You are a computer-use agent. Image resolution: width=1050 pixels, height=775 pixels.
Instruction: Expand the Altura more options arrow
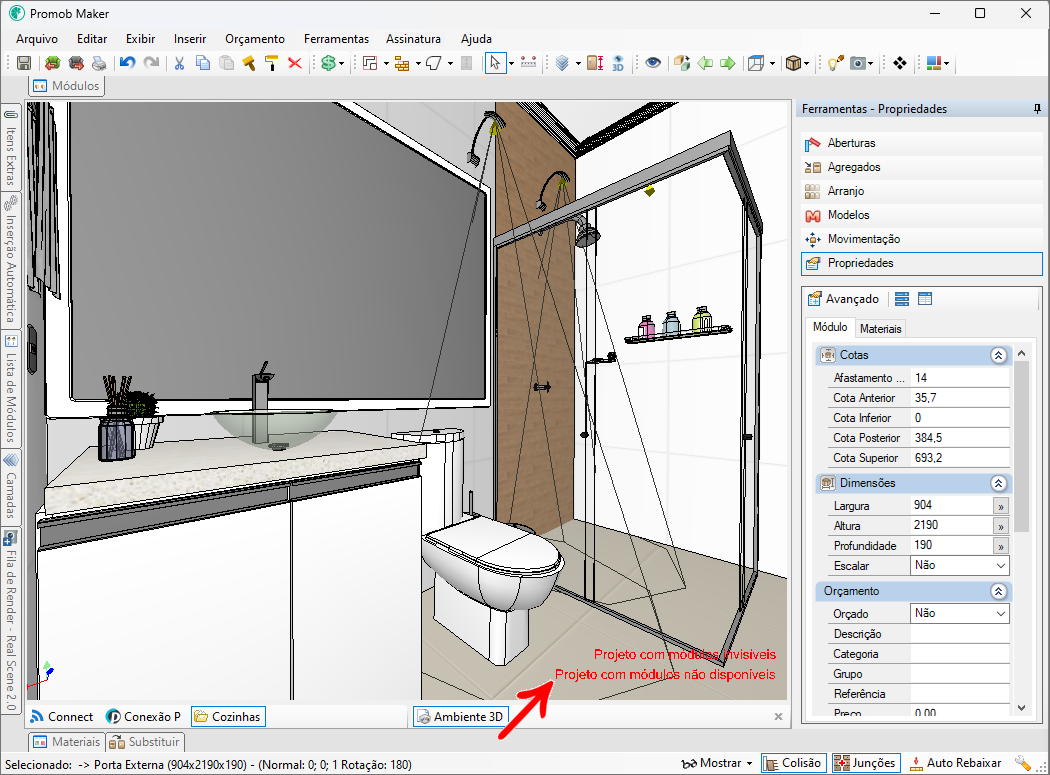(x=1000, y=526)
